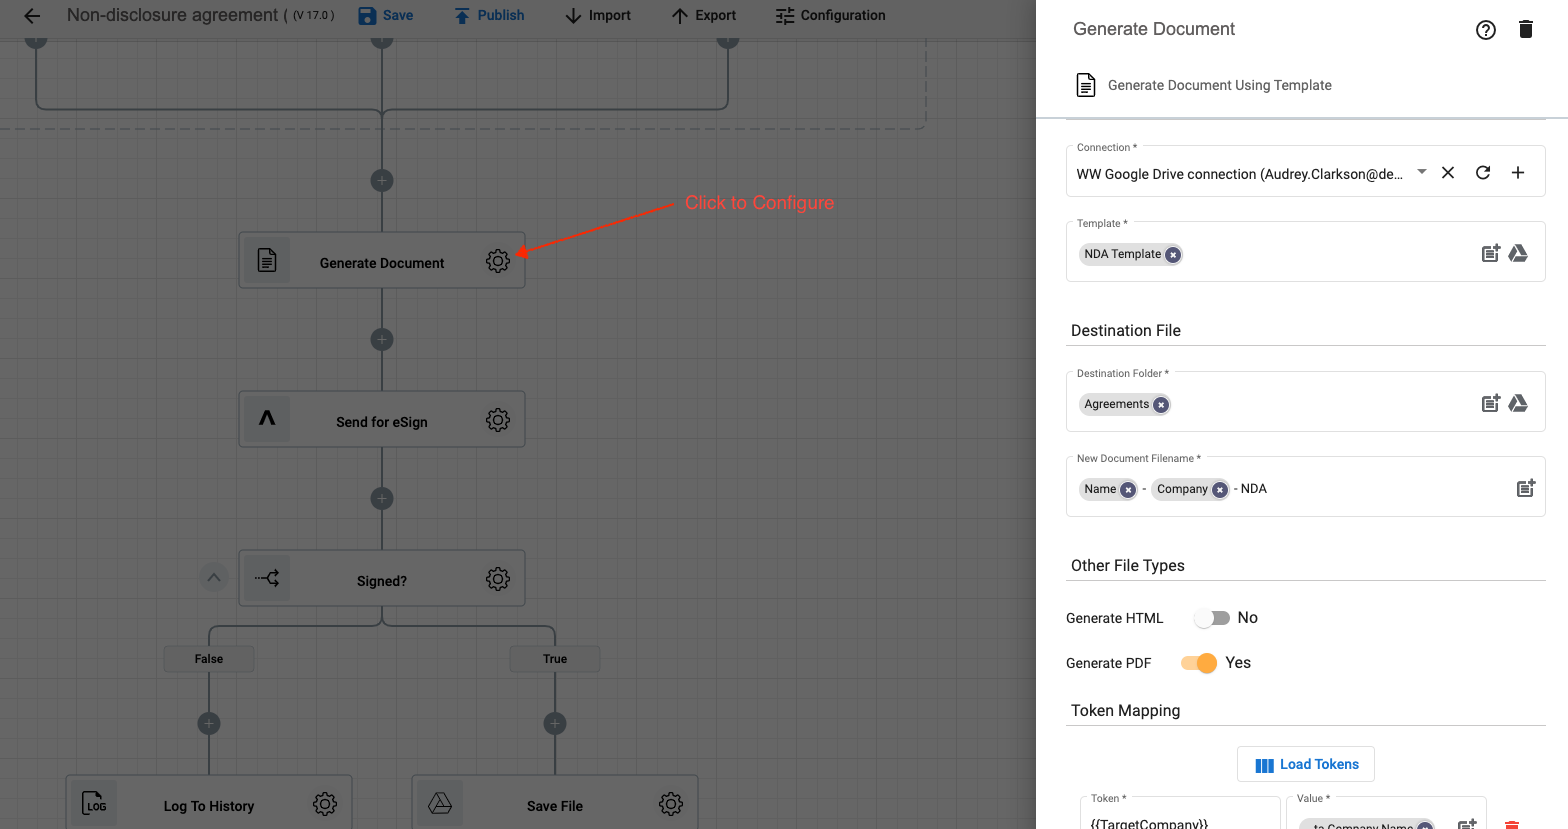Remove the Agreements folder chip
The image size is (1568, 829).
[x=1161, y=405]
